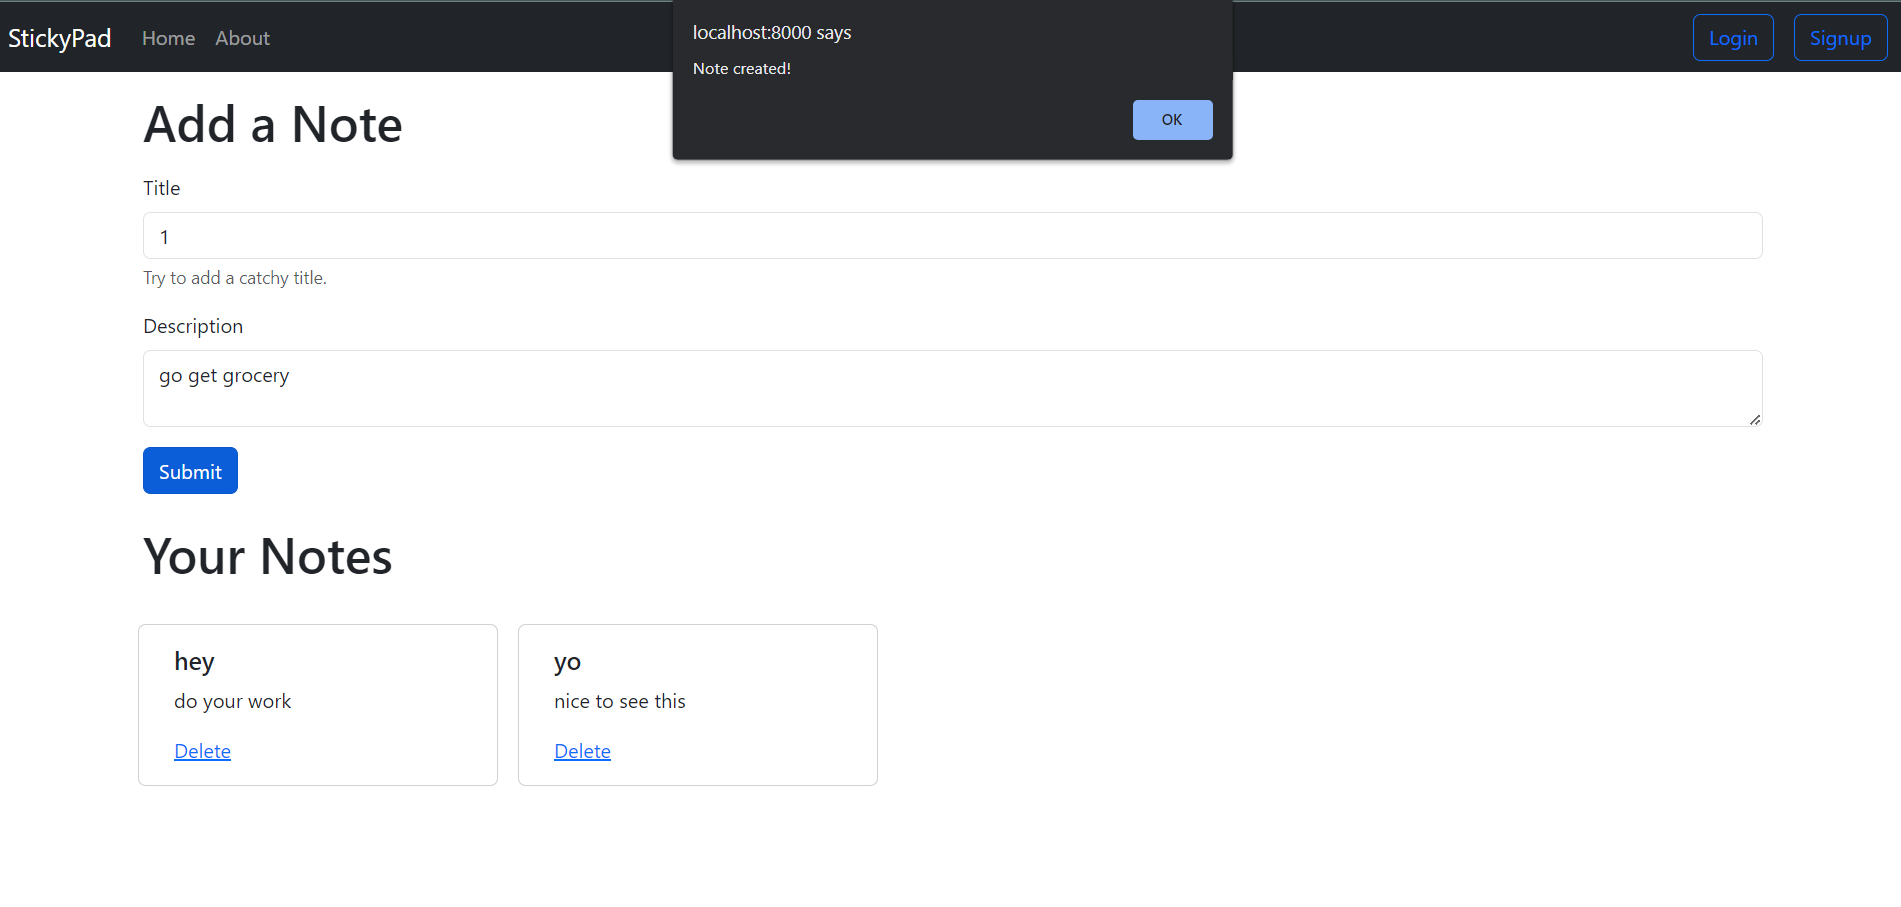
Task: Click the Title input containing 1
Action: pos(952,236)
